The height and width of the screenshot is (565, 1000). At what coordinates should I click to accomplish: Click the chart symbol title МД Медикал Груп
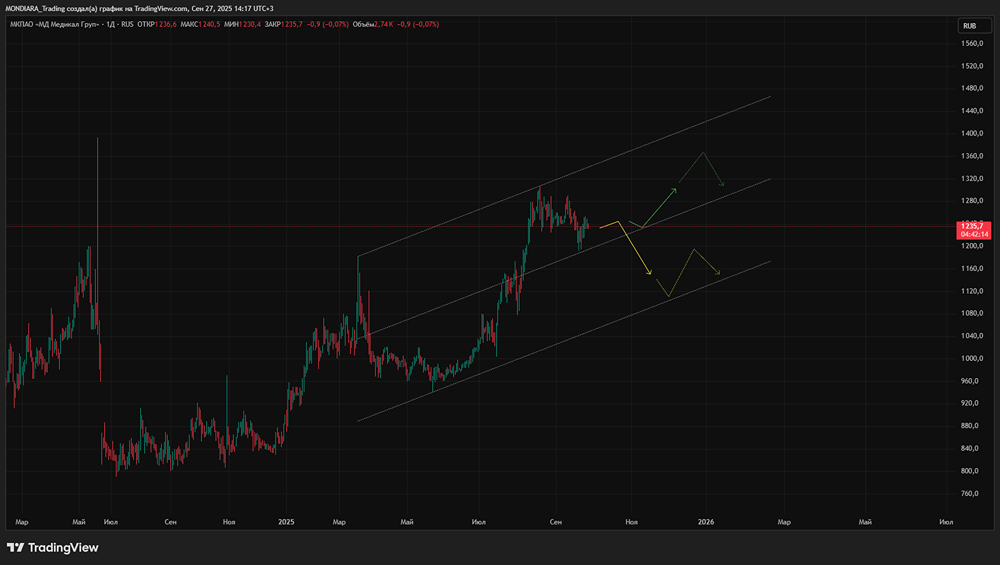pos(54,24)
